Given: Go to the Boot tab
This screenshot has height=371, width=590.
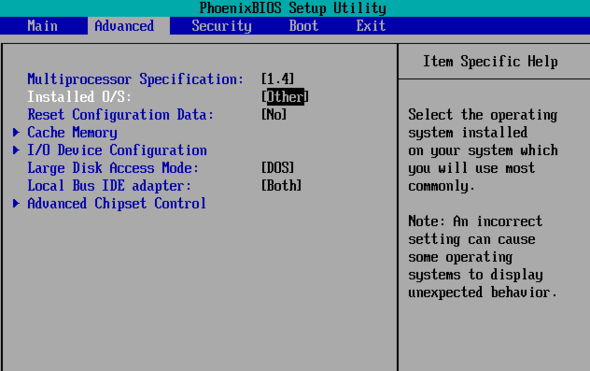Looking at the screenshot, I should pyautogui.click(x=303, y=26).
